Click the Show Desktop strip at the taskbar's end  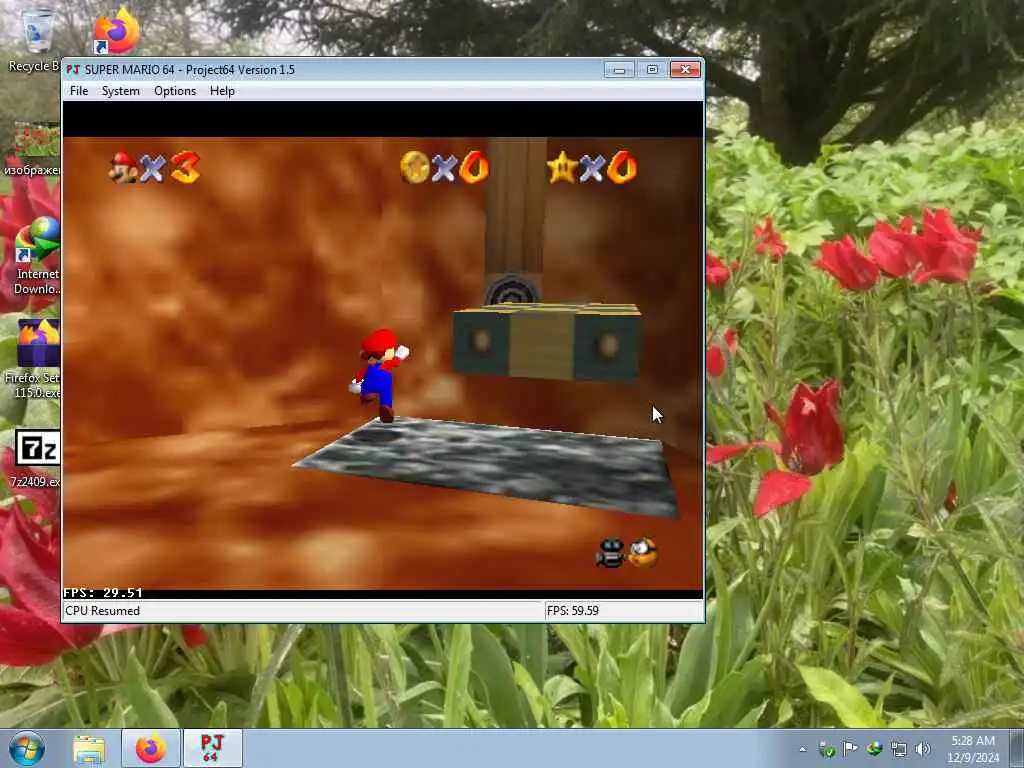pos(1016,748)
